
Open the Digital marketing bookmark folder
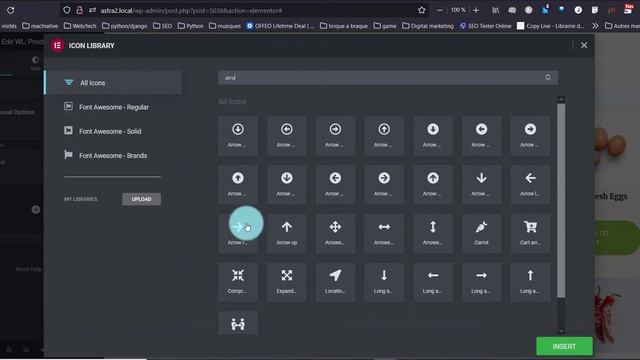coord(428,26)
